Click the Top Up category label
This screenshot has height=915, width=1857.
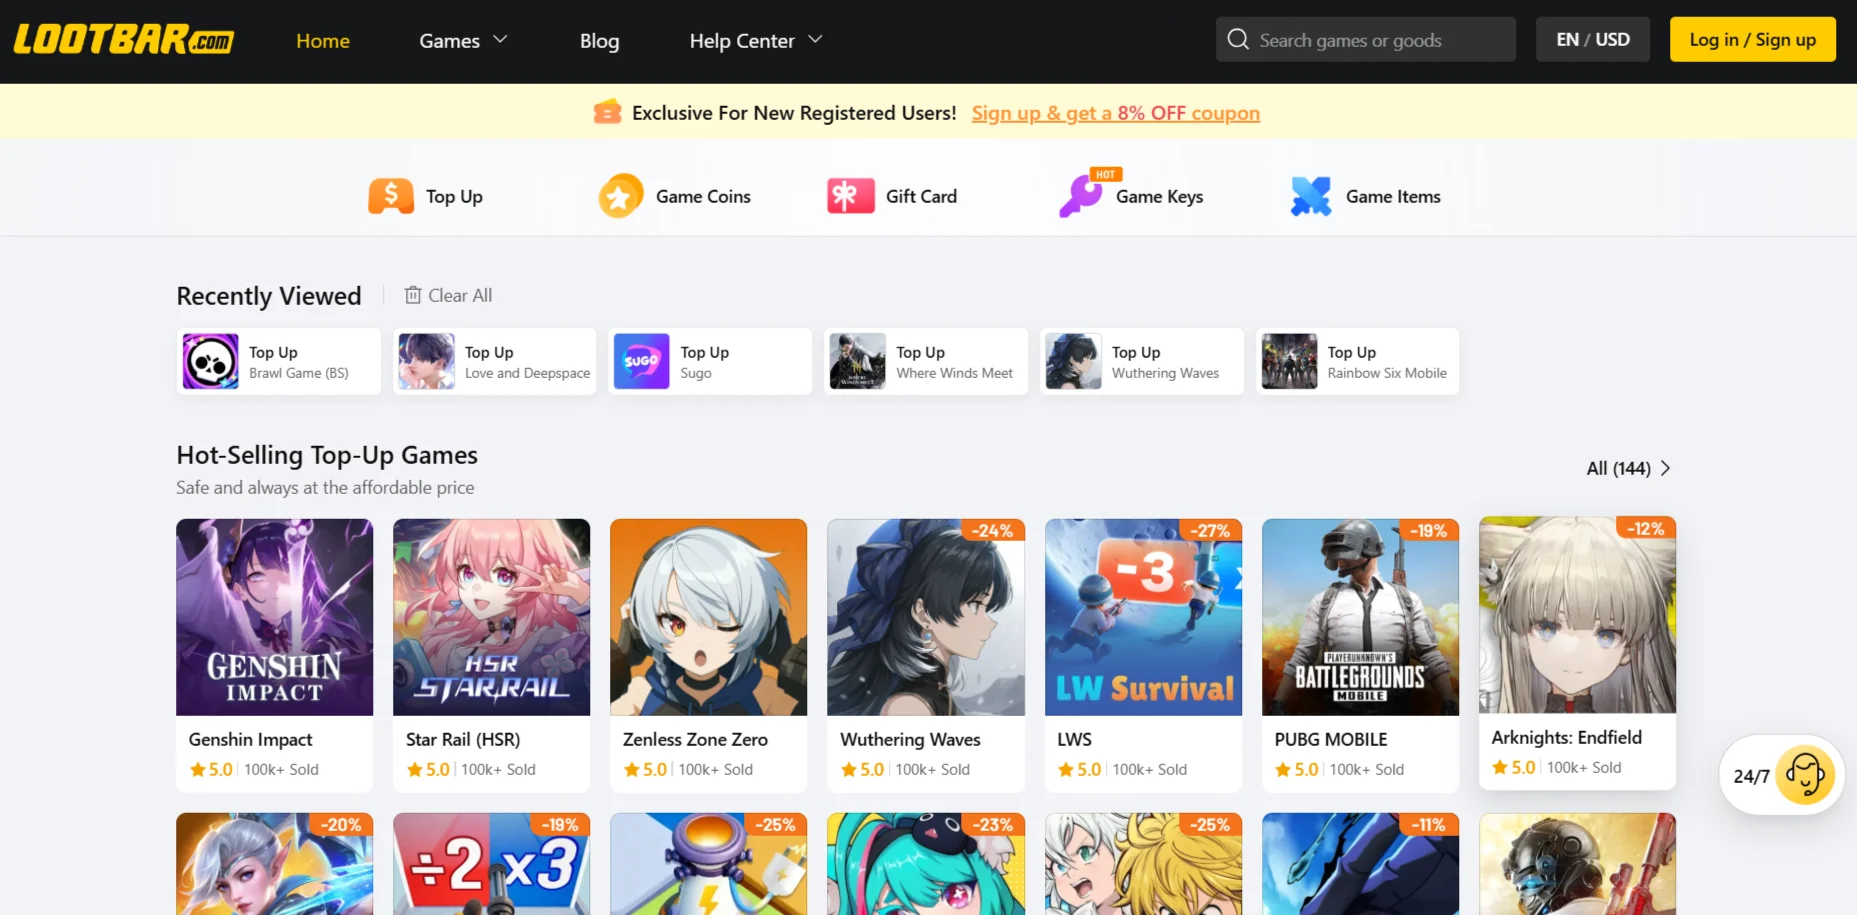coord(454,197)
